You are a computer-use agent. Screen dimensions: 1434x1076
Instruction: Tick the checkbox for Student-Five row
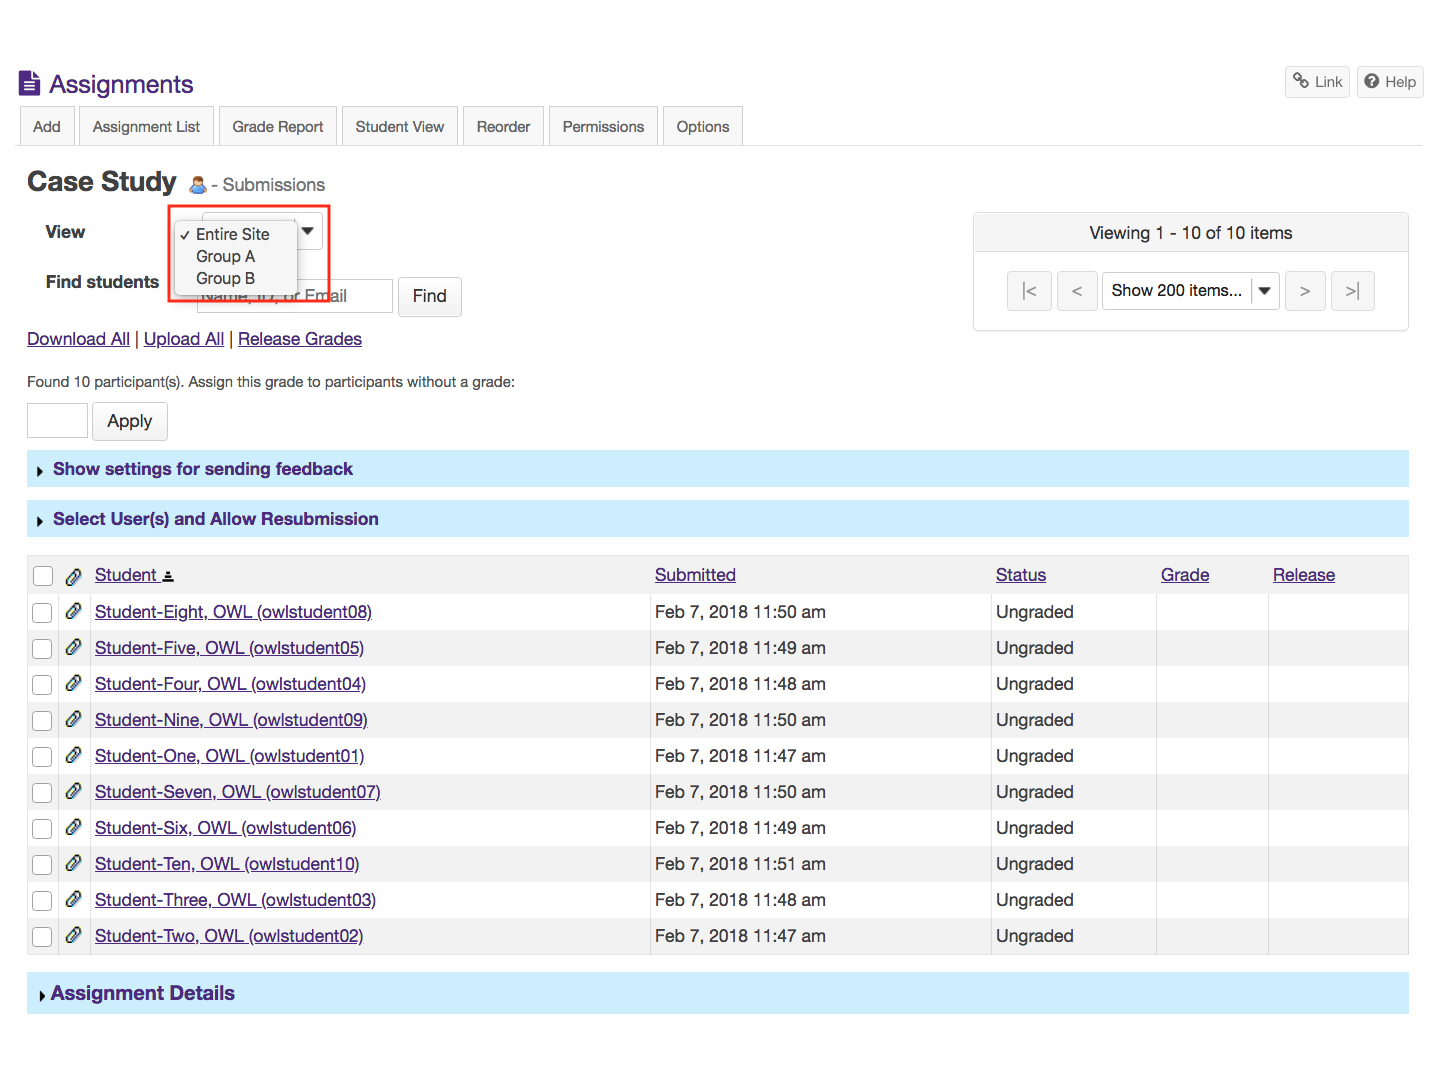click(43, 649)
